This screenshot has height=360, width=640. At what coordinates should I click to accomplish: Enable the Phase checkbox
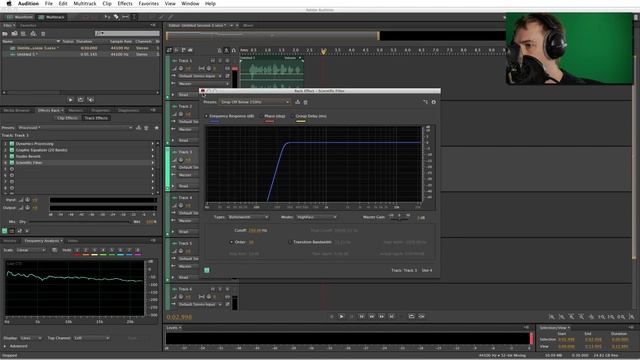click(x=262, y=116)
